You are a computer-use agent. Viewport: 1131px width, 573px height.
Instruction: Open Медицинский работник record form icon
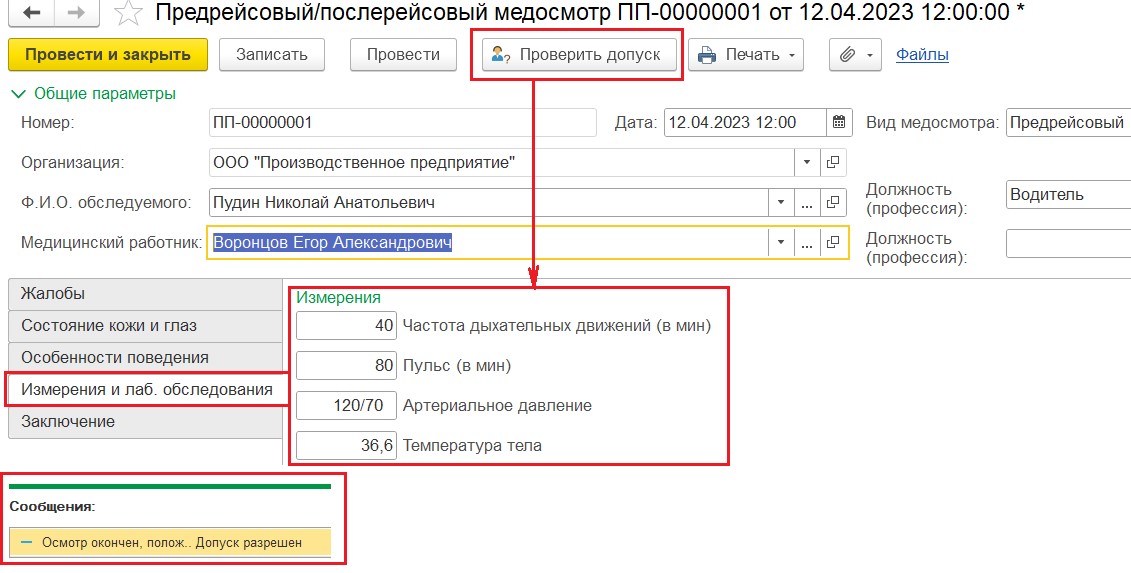pyautogui.click(x=833, y=243)
